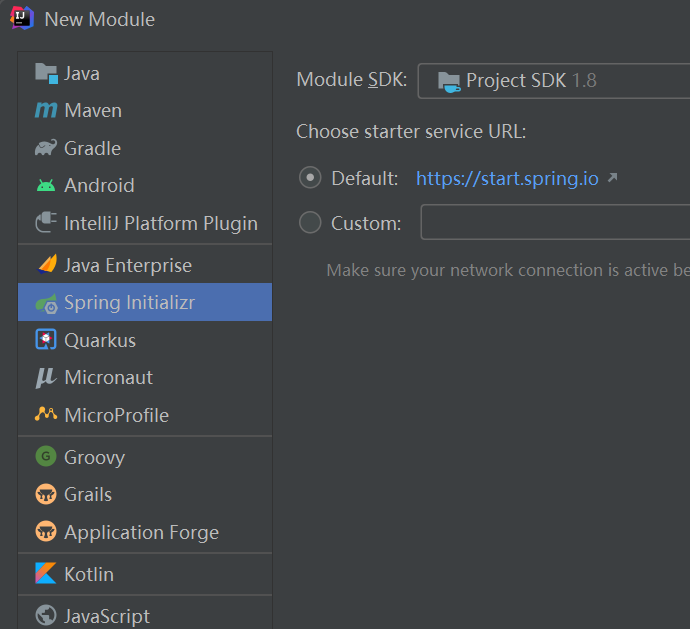The width and height of the screenshot is (690, 629).
Task: Click the IntelliJ Platform Plugin icon
Action: pos(46,223)
